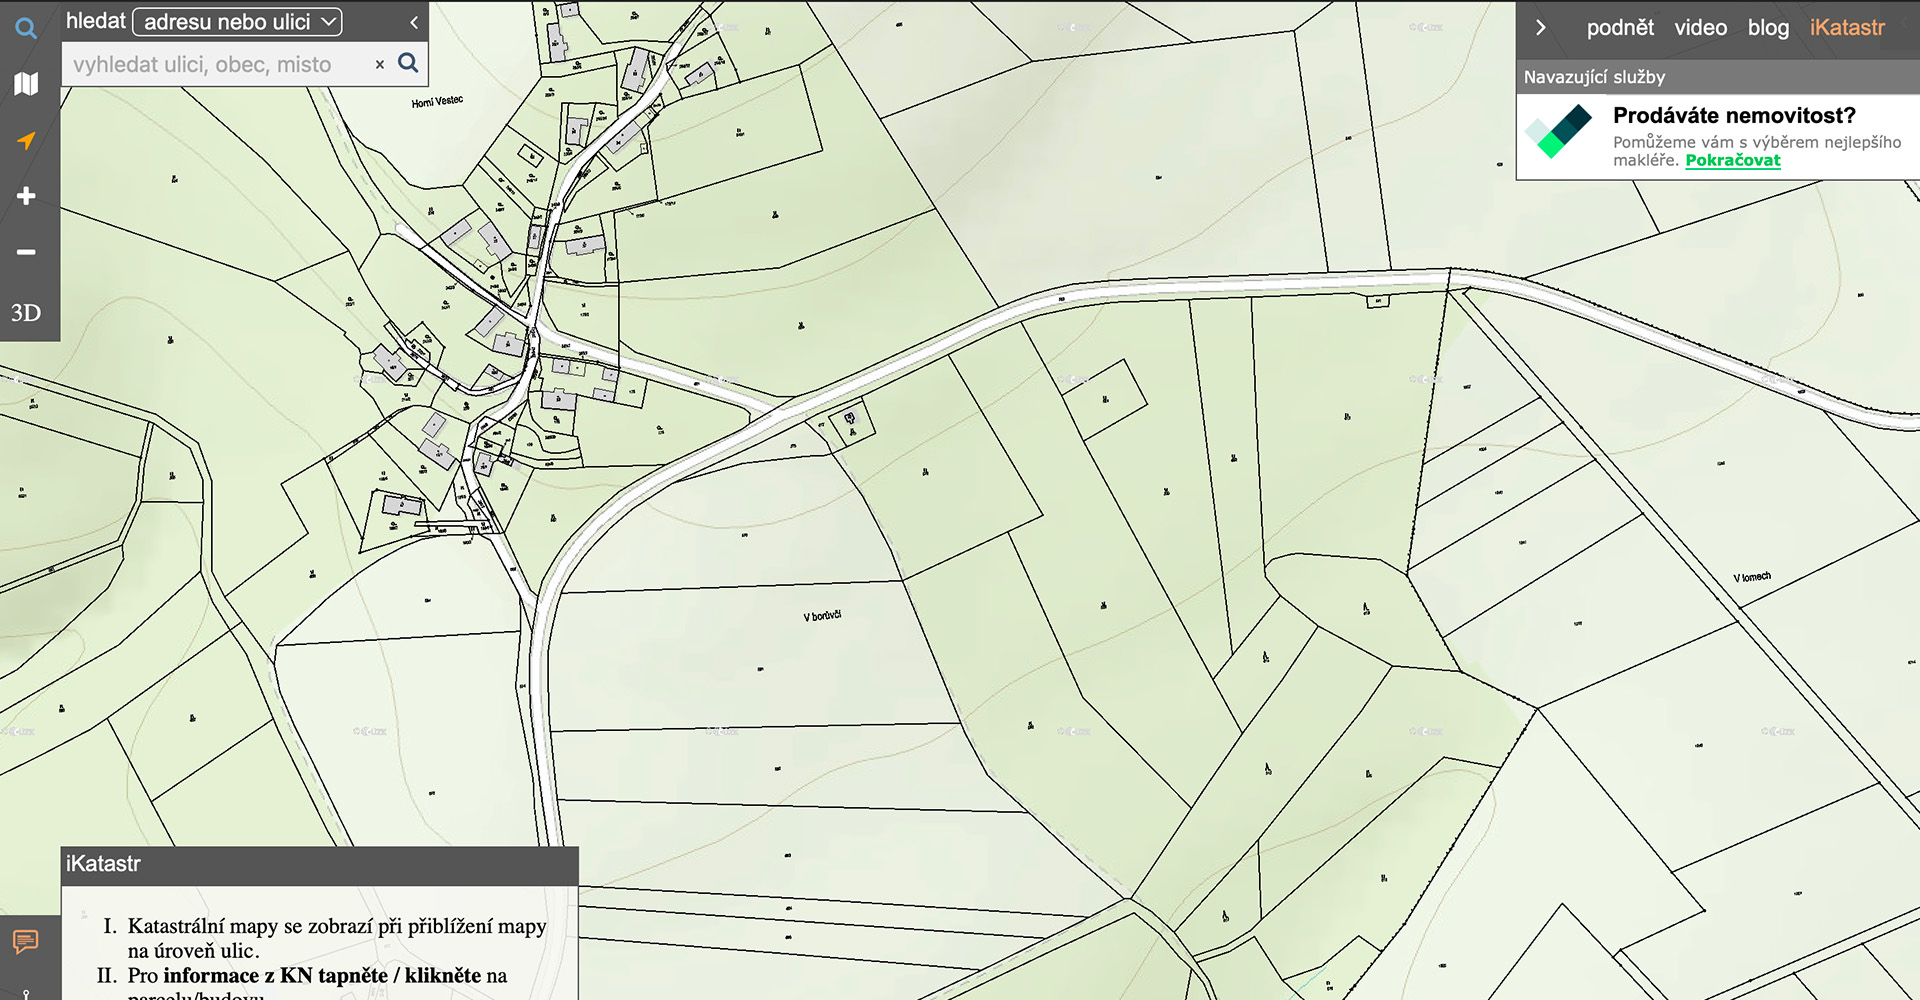Click the 'V borůvčí' map label
Screen dimensions: 1920x1000
point(822,616)
